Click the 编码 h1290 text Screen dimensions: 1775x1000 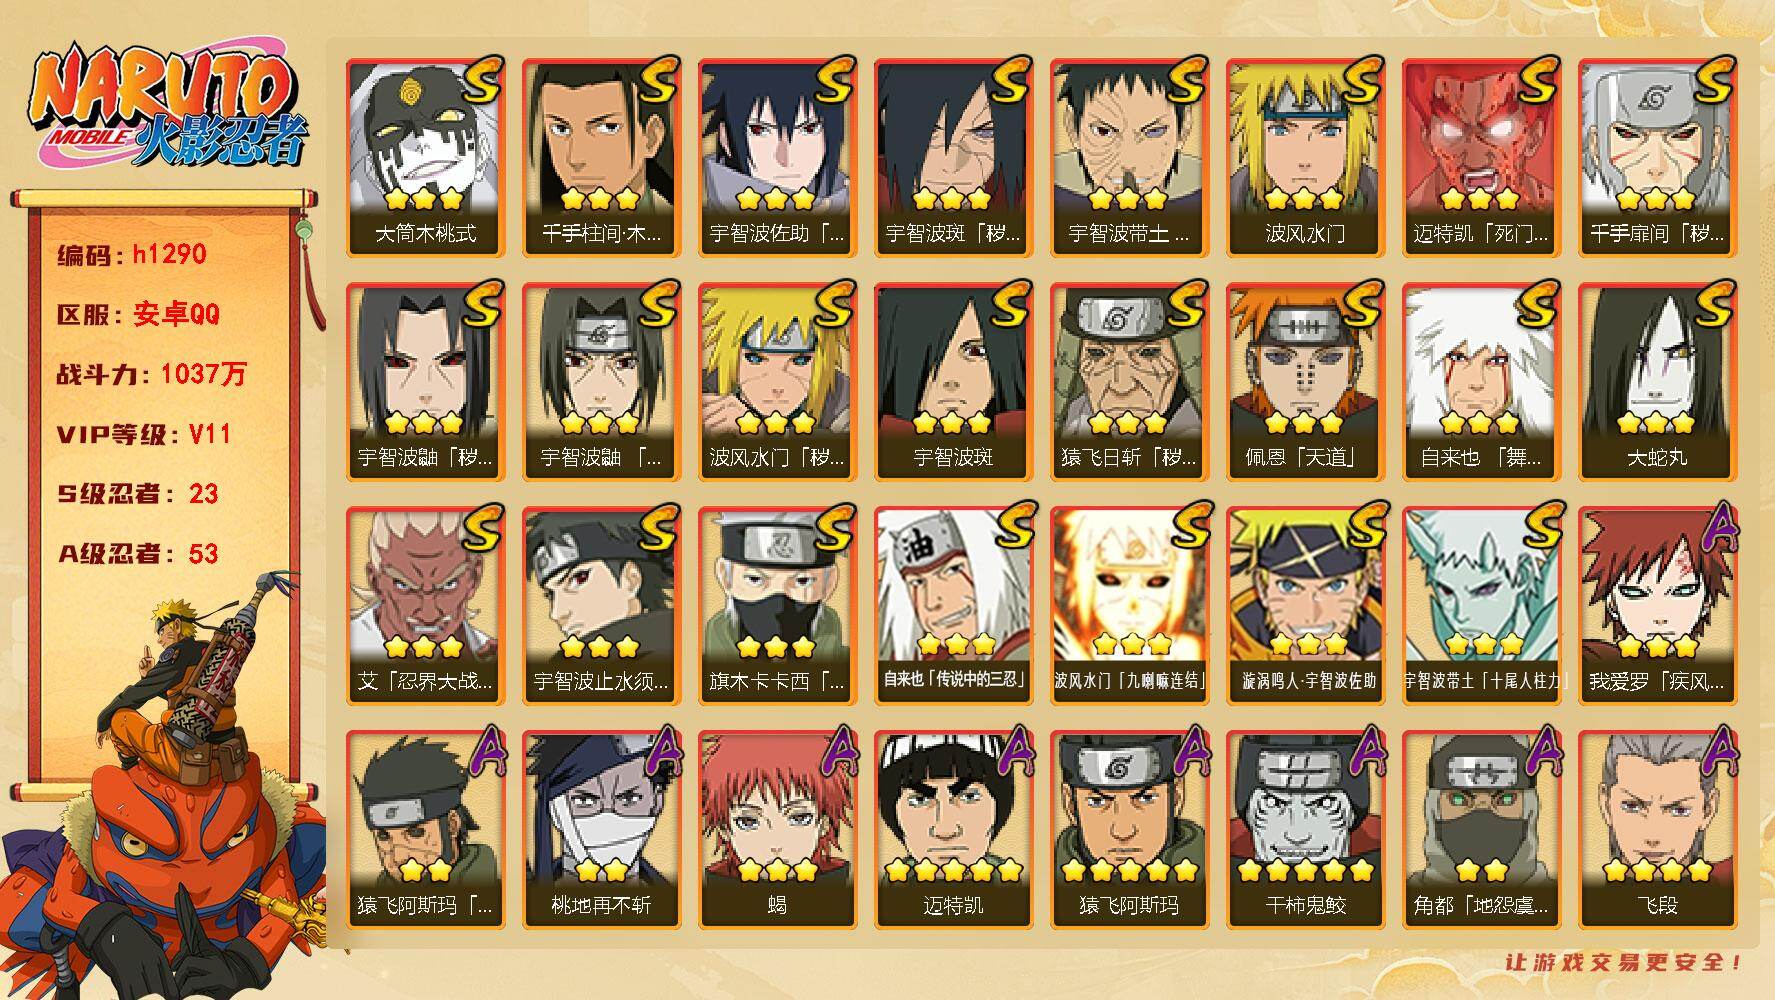tap(131, 254)
